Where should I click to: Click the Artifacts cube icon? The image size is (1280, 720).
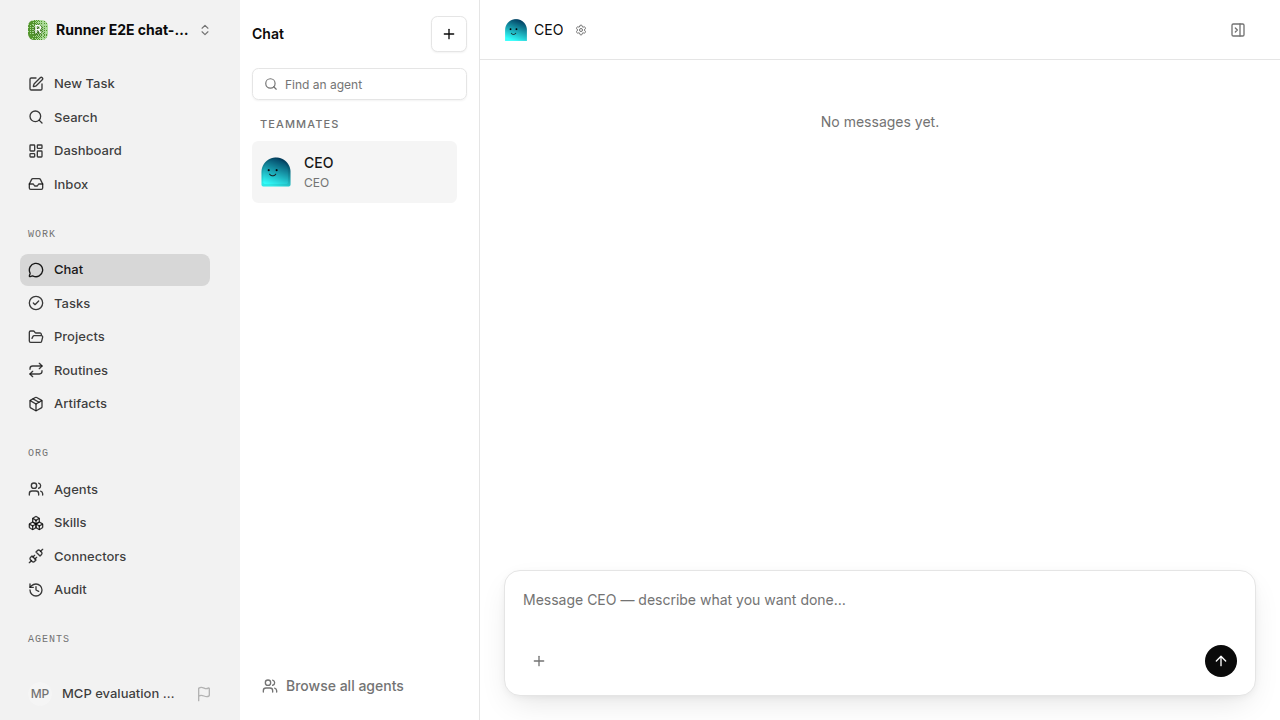(x=36, y=403)
